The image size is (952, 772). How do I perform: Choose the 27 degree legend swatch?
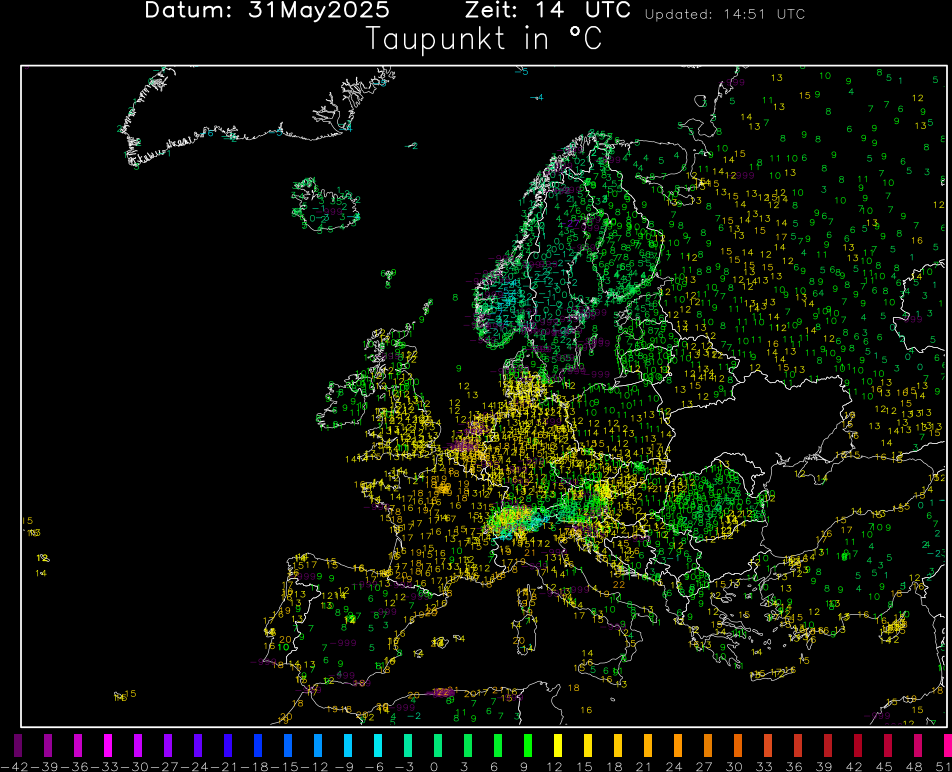(709, 745)
